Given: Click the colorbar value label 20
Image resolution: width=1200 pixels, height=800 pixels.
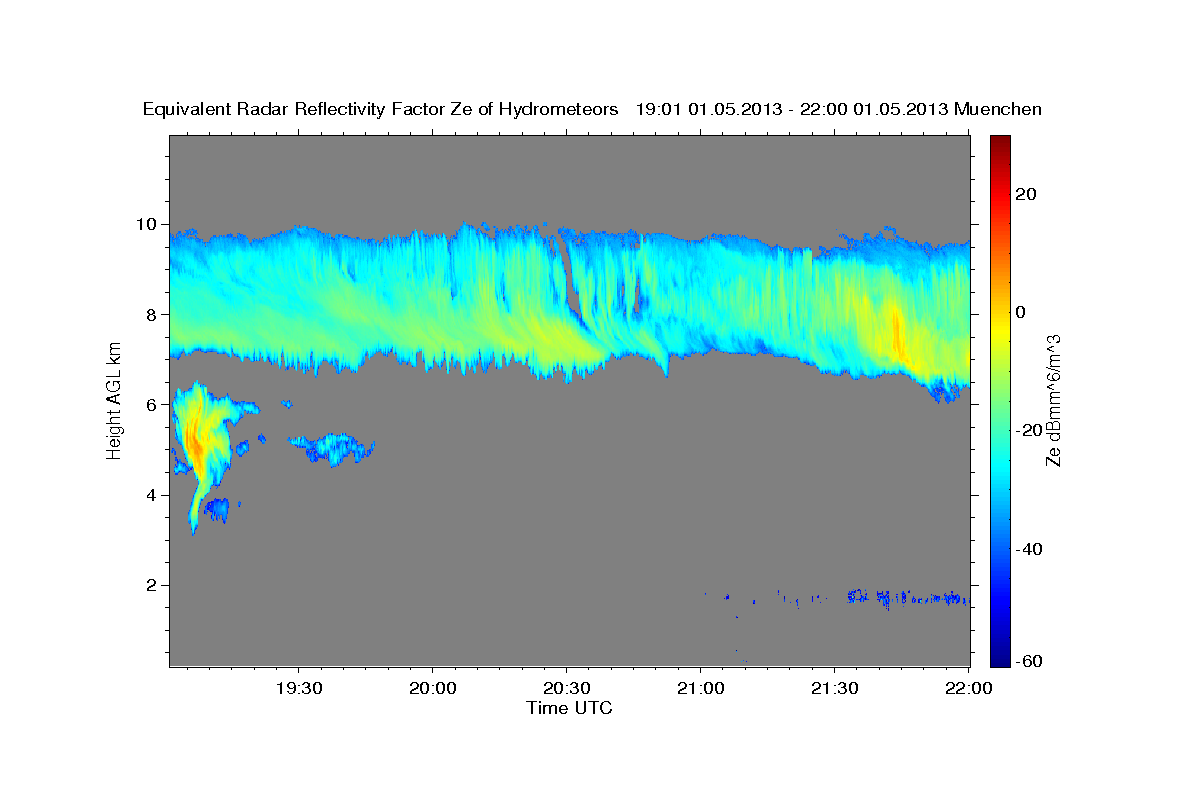Looking at the screenshot, I should pyautogui.click(x=1024, y=194).
